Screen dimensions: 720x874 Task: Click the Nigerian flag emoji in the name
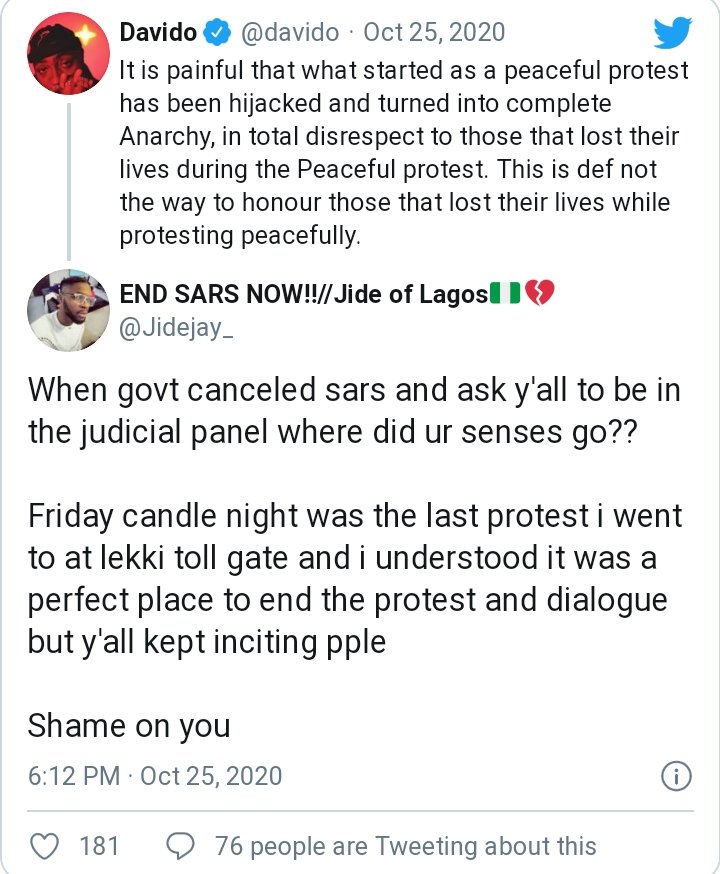coord(506,294)
